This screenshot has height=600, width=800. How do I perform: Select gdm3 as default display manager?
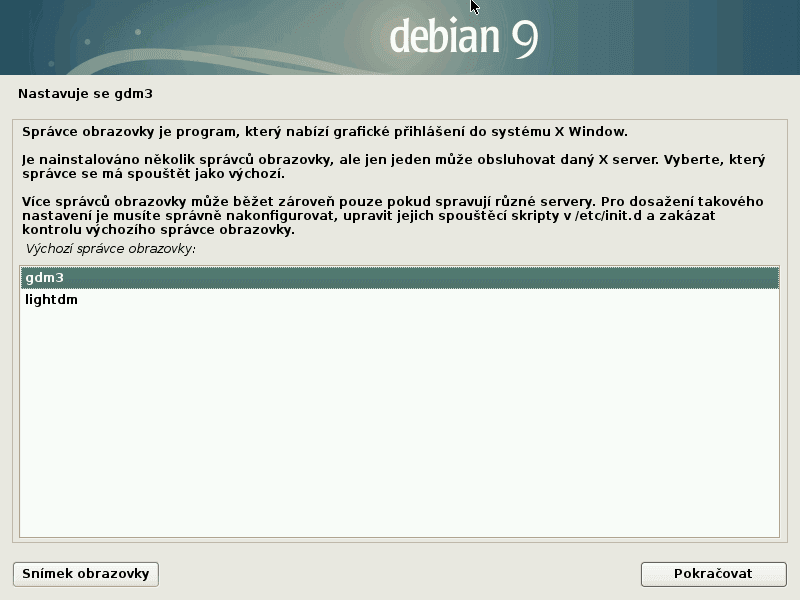399,278
